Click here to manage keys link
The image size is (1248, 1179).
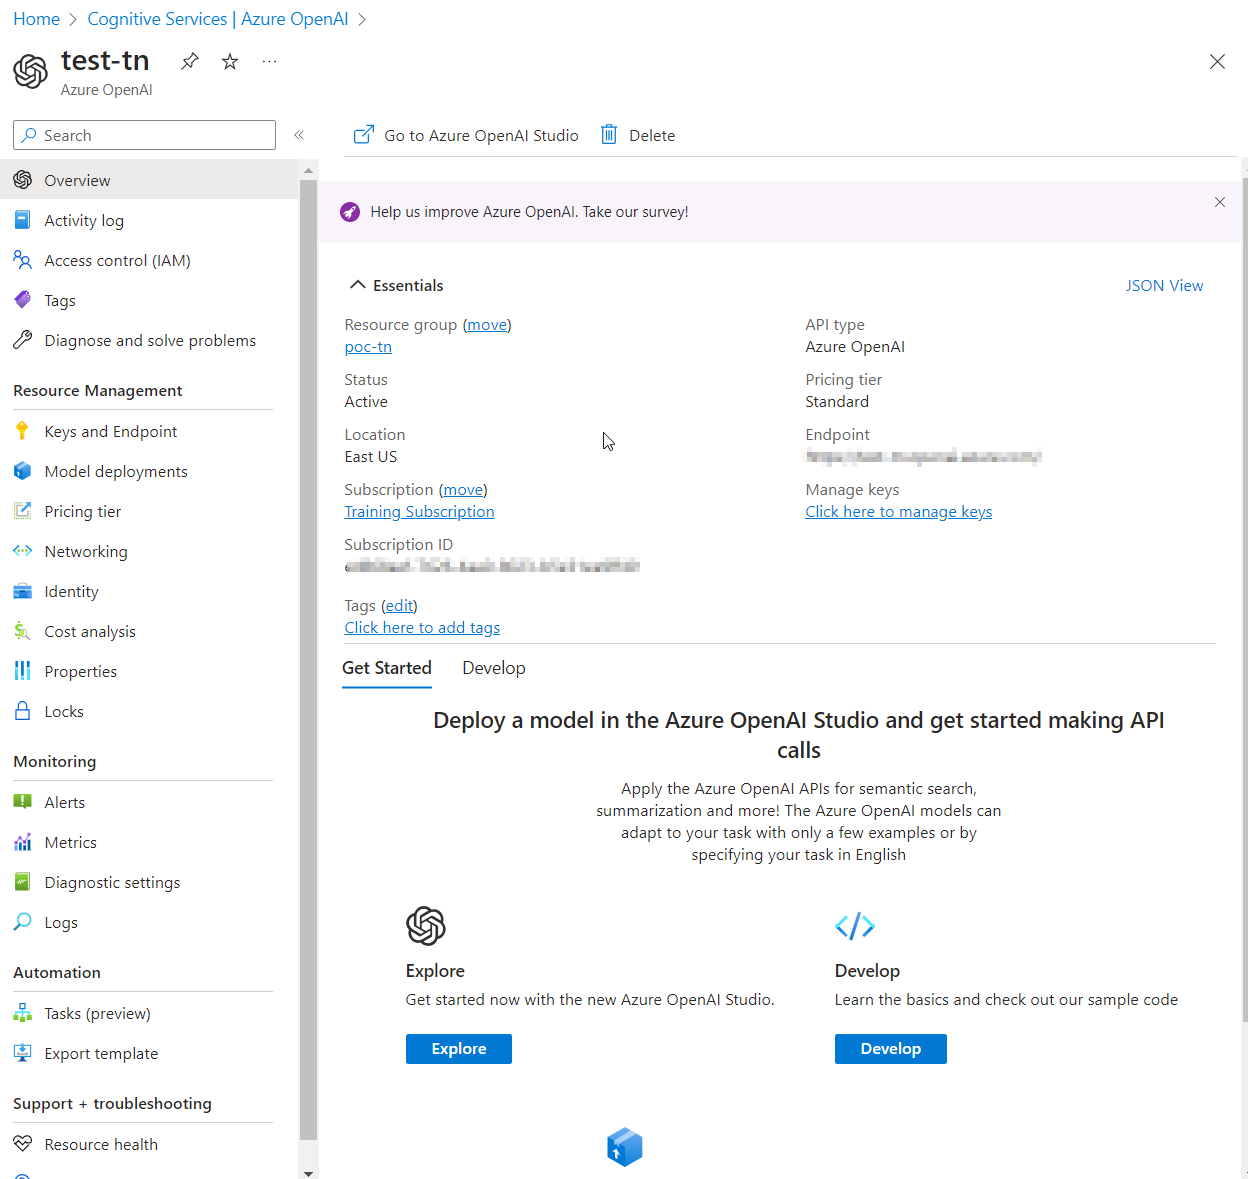click(899, 512)
